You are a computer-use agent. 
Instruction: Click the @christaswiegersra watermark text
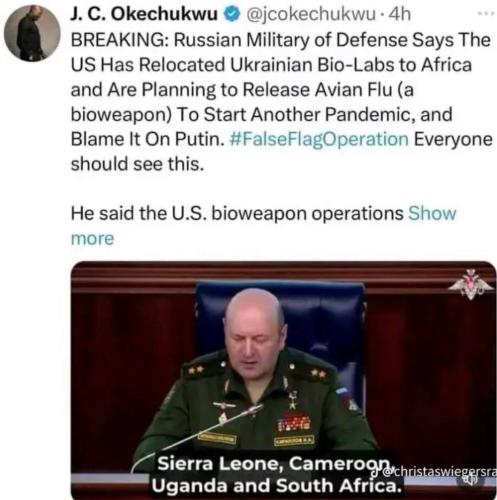440,472
